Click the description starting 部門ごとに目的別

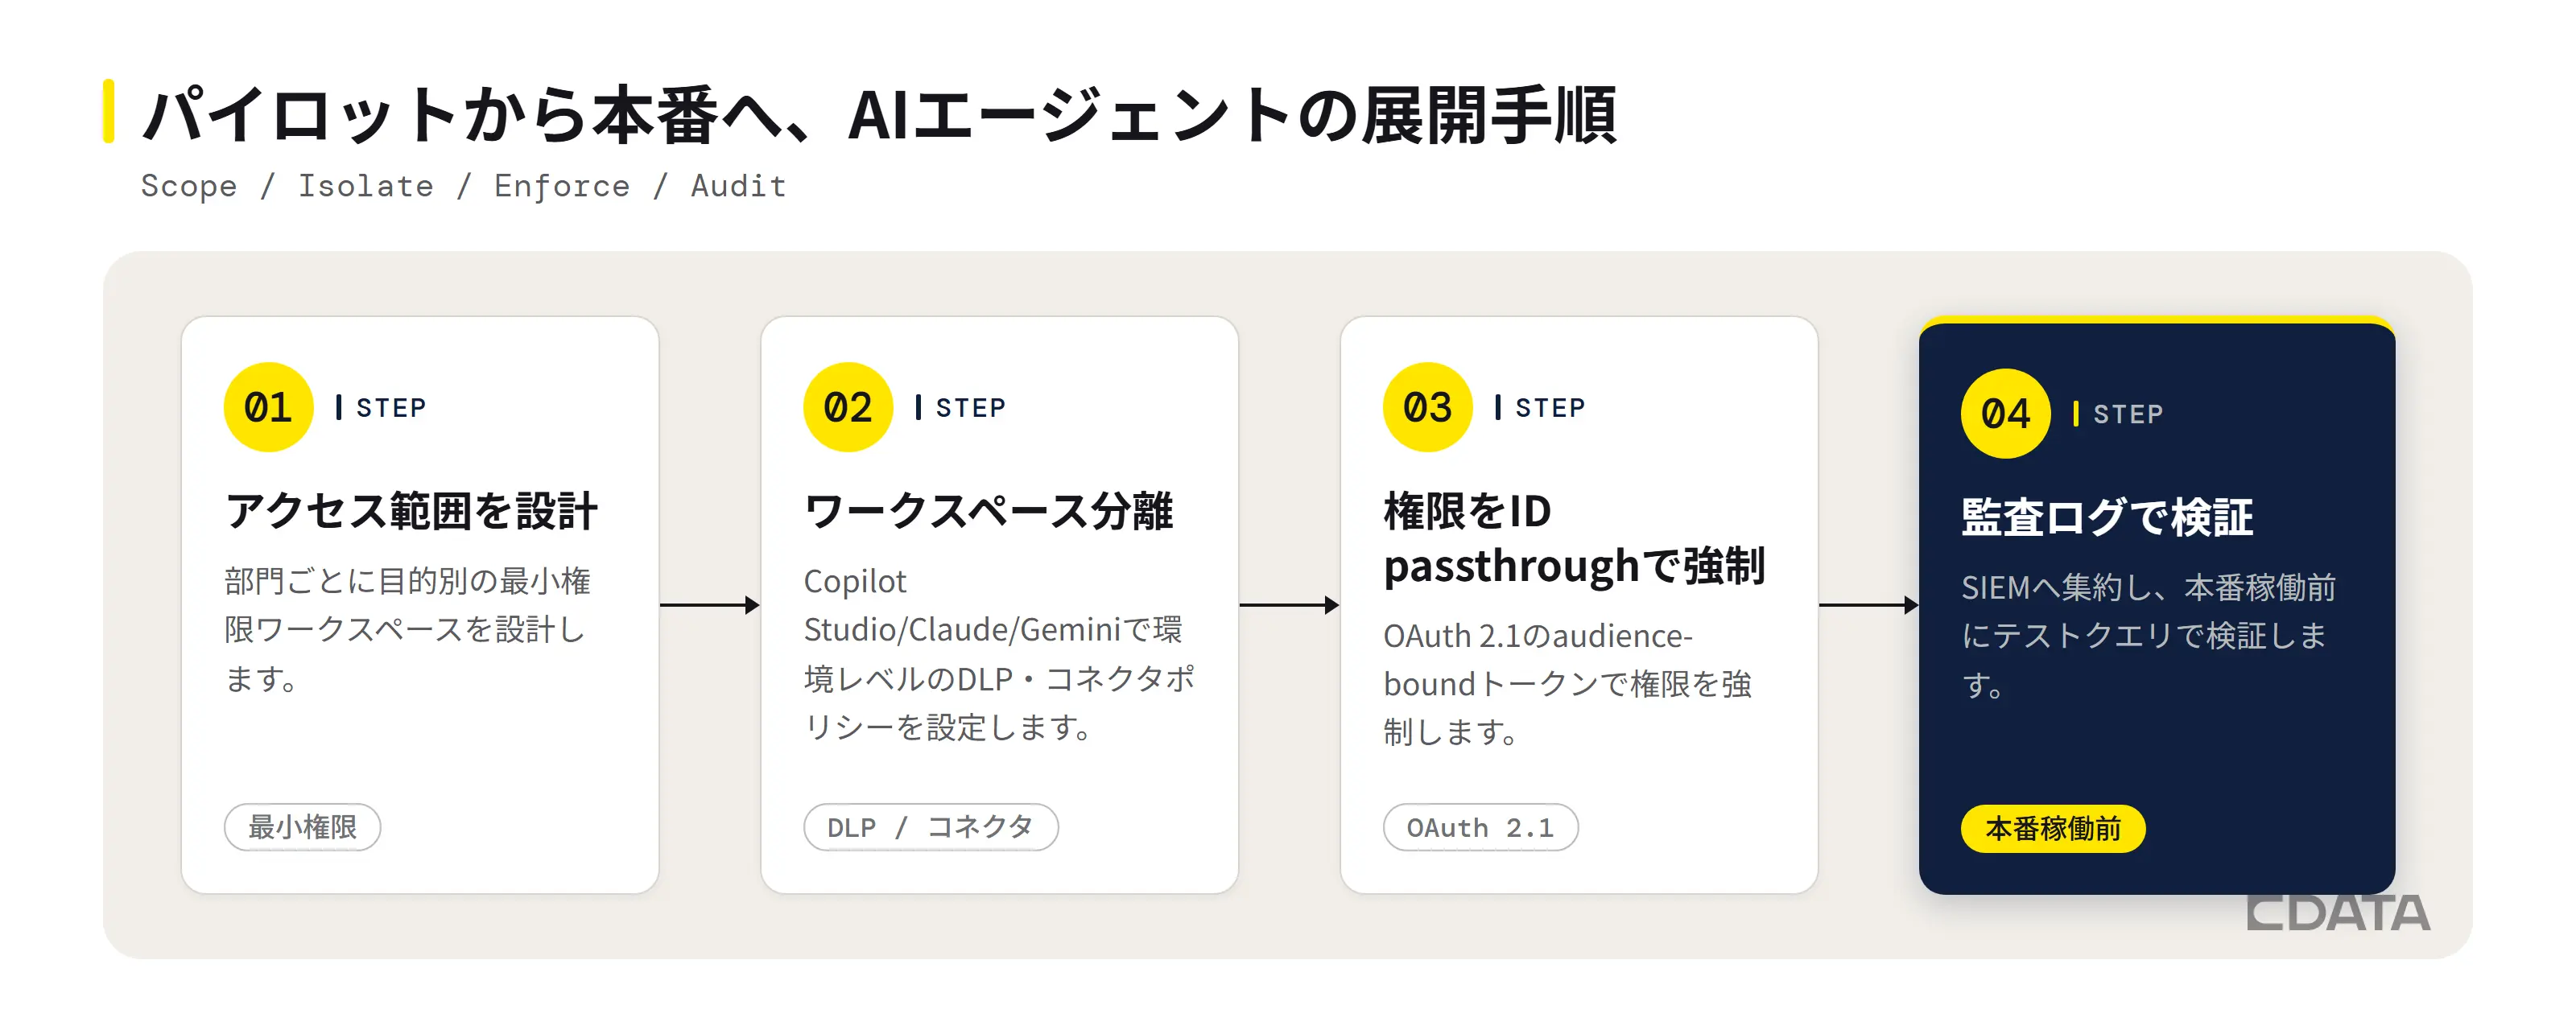pyautogui.click(x=407, y=630)
